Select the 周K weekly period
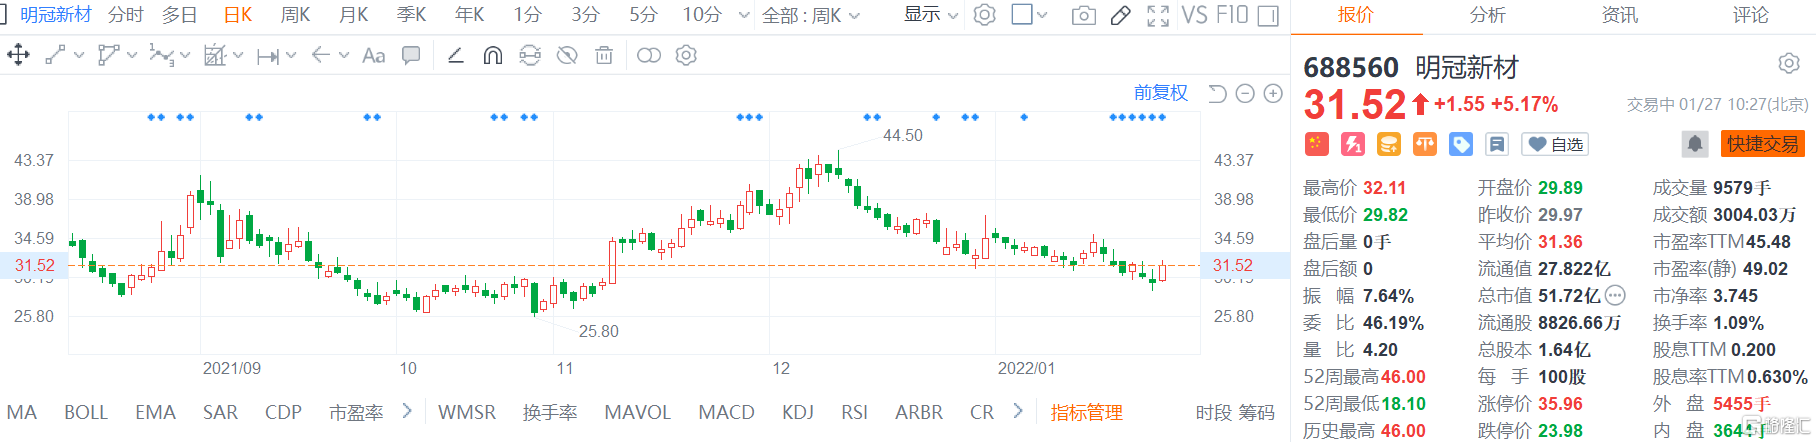 (295, 15)
